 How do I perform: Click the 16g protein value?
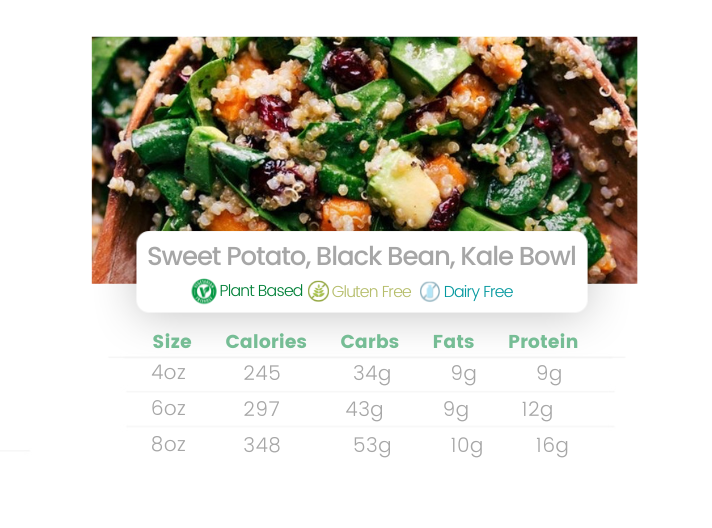tap(551, 445)
